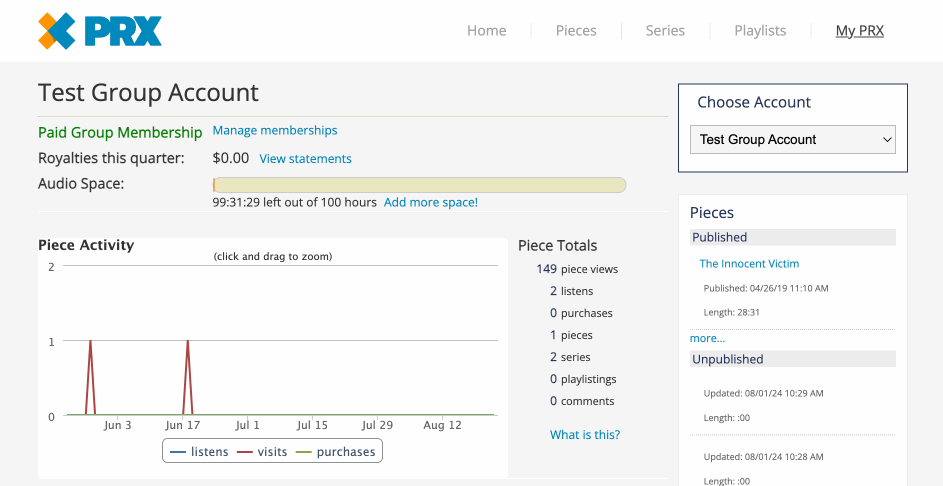
Task: Open the Home navigation item
Action: coord(487,31)
